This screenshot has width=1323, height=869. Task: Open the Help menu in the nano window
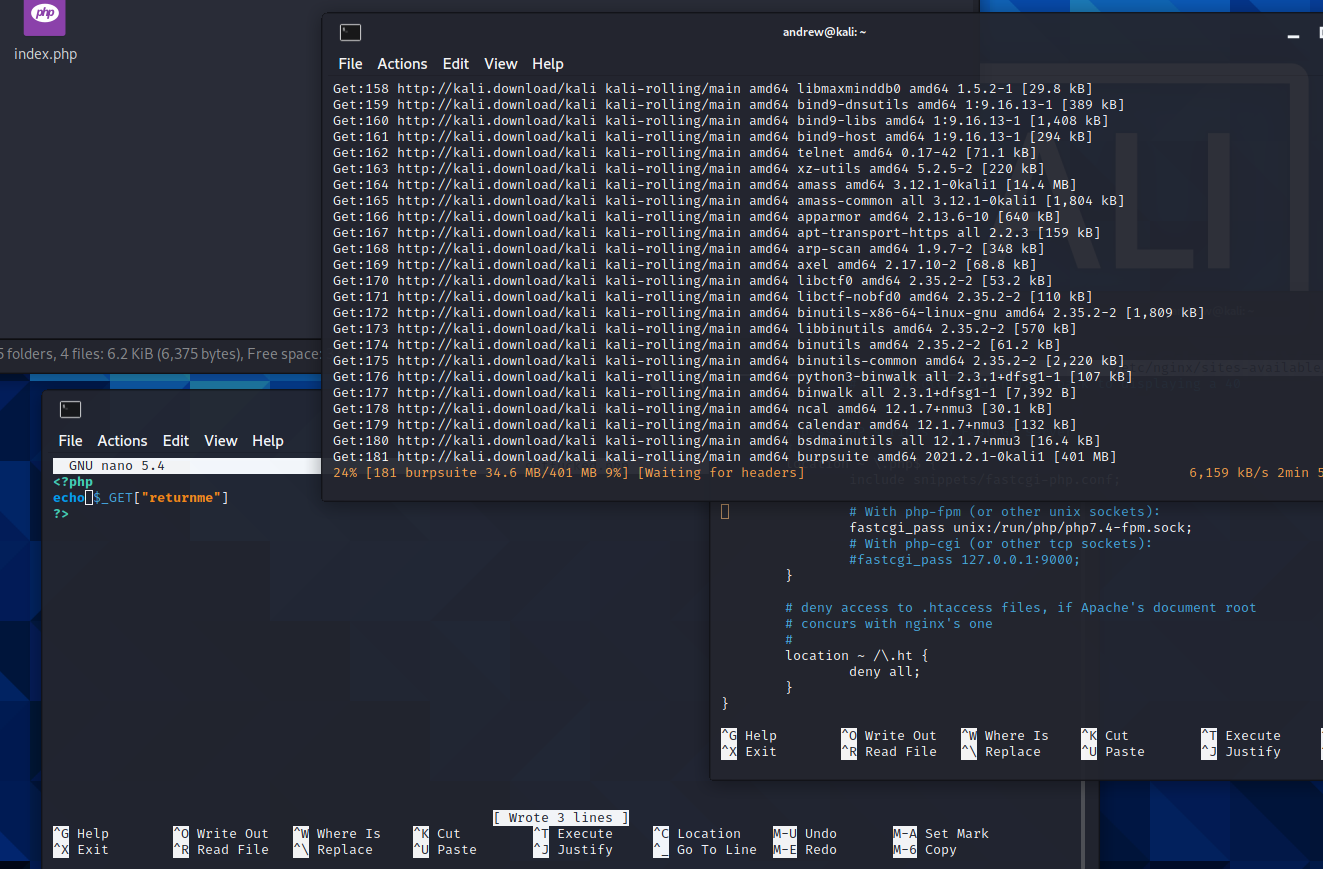267,440
